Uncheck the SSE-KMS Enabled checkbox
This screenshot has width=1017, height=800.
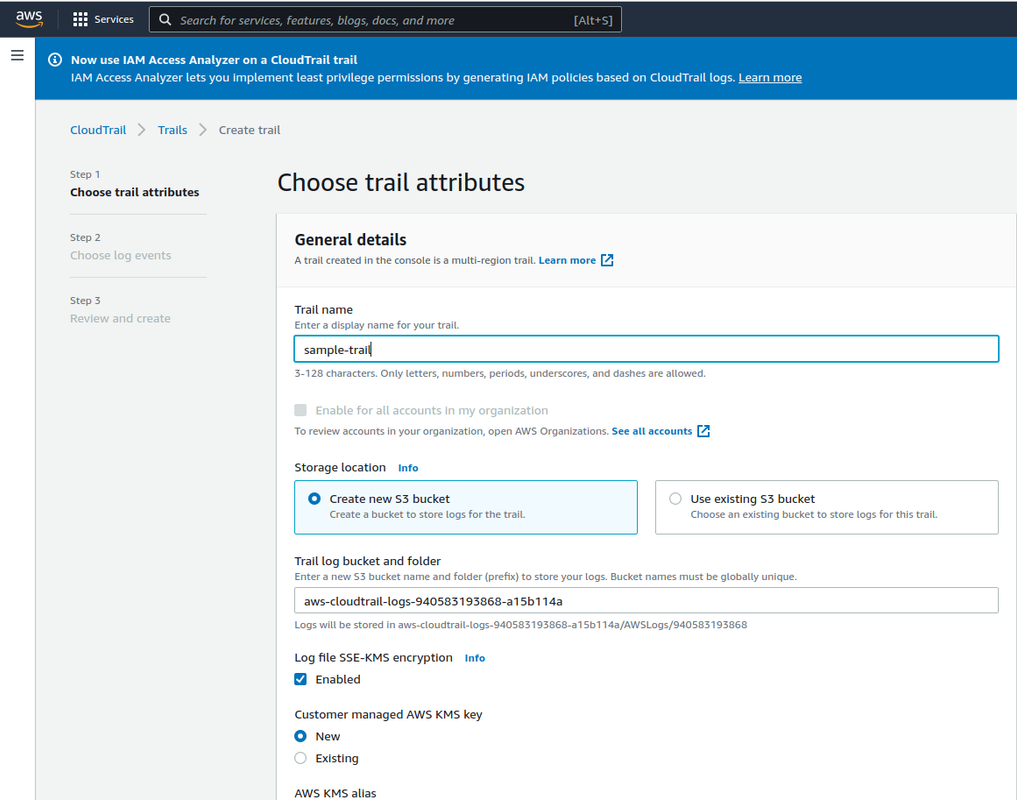pyautogui.click(x=300, y=679)
